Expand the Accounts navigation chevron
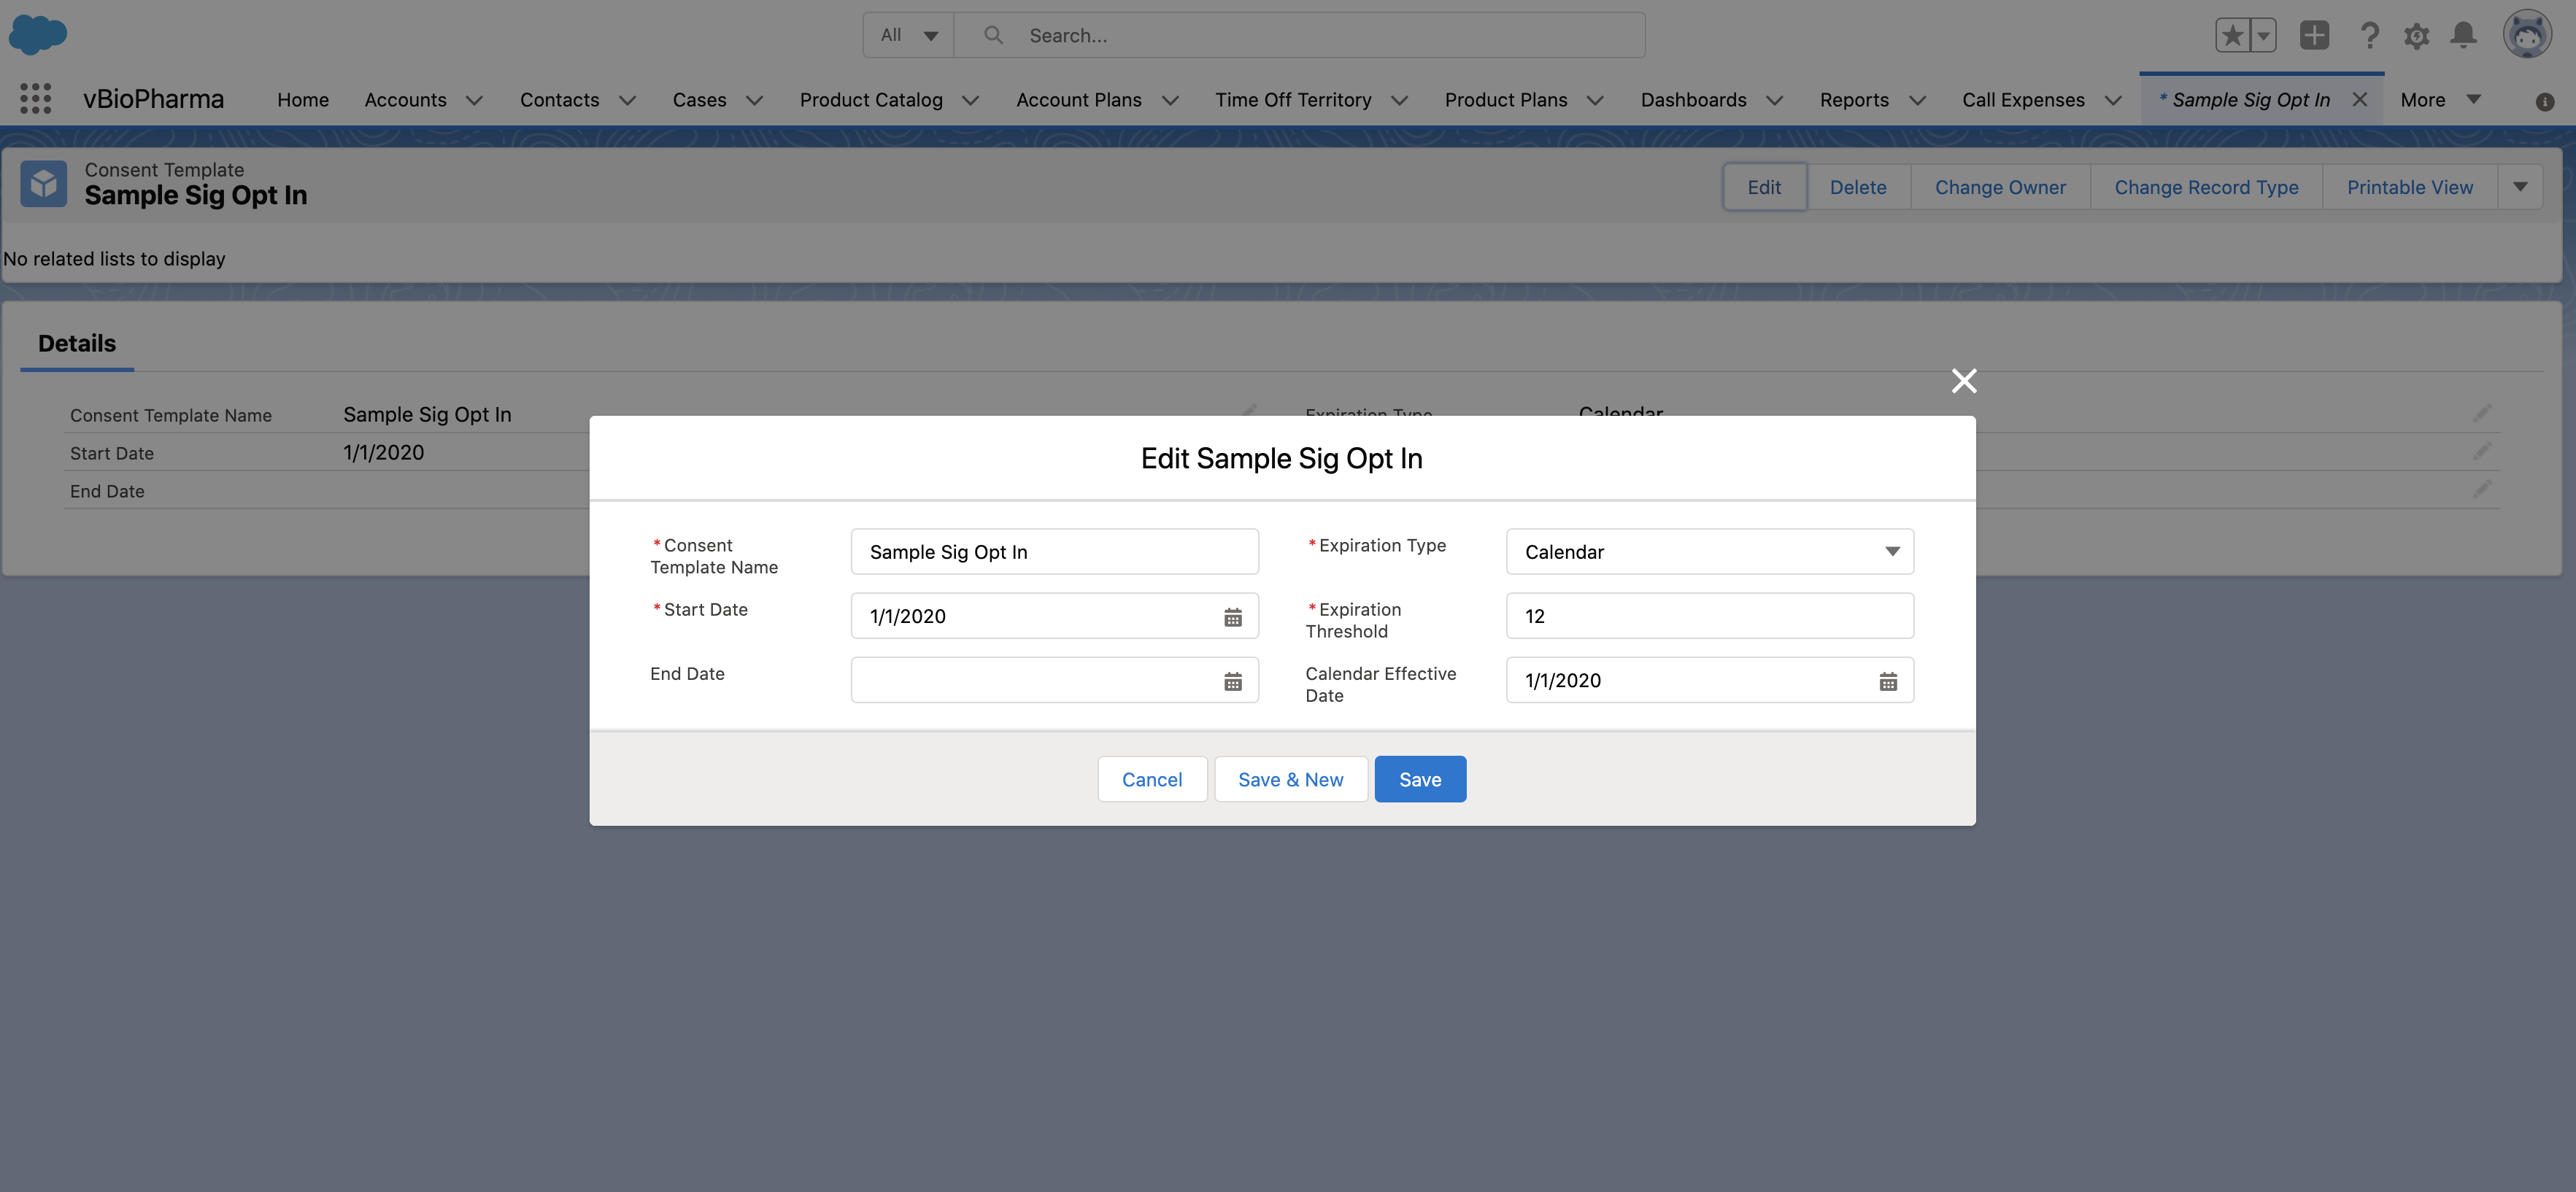This screenshot has height=1192, width=2576. (x=475, y=100)
